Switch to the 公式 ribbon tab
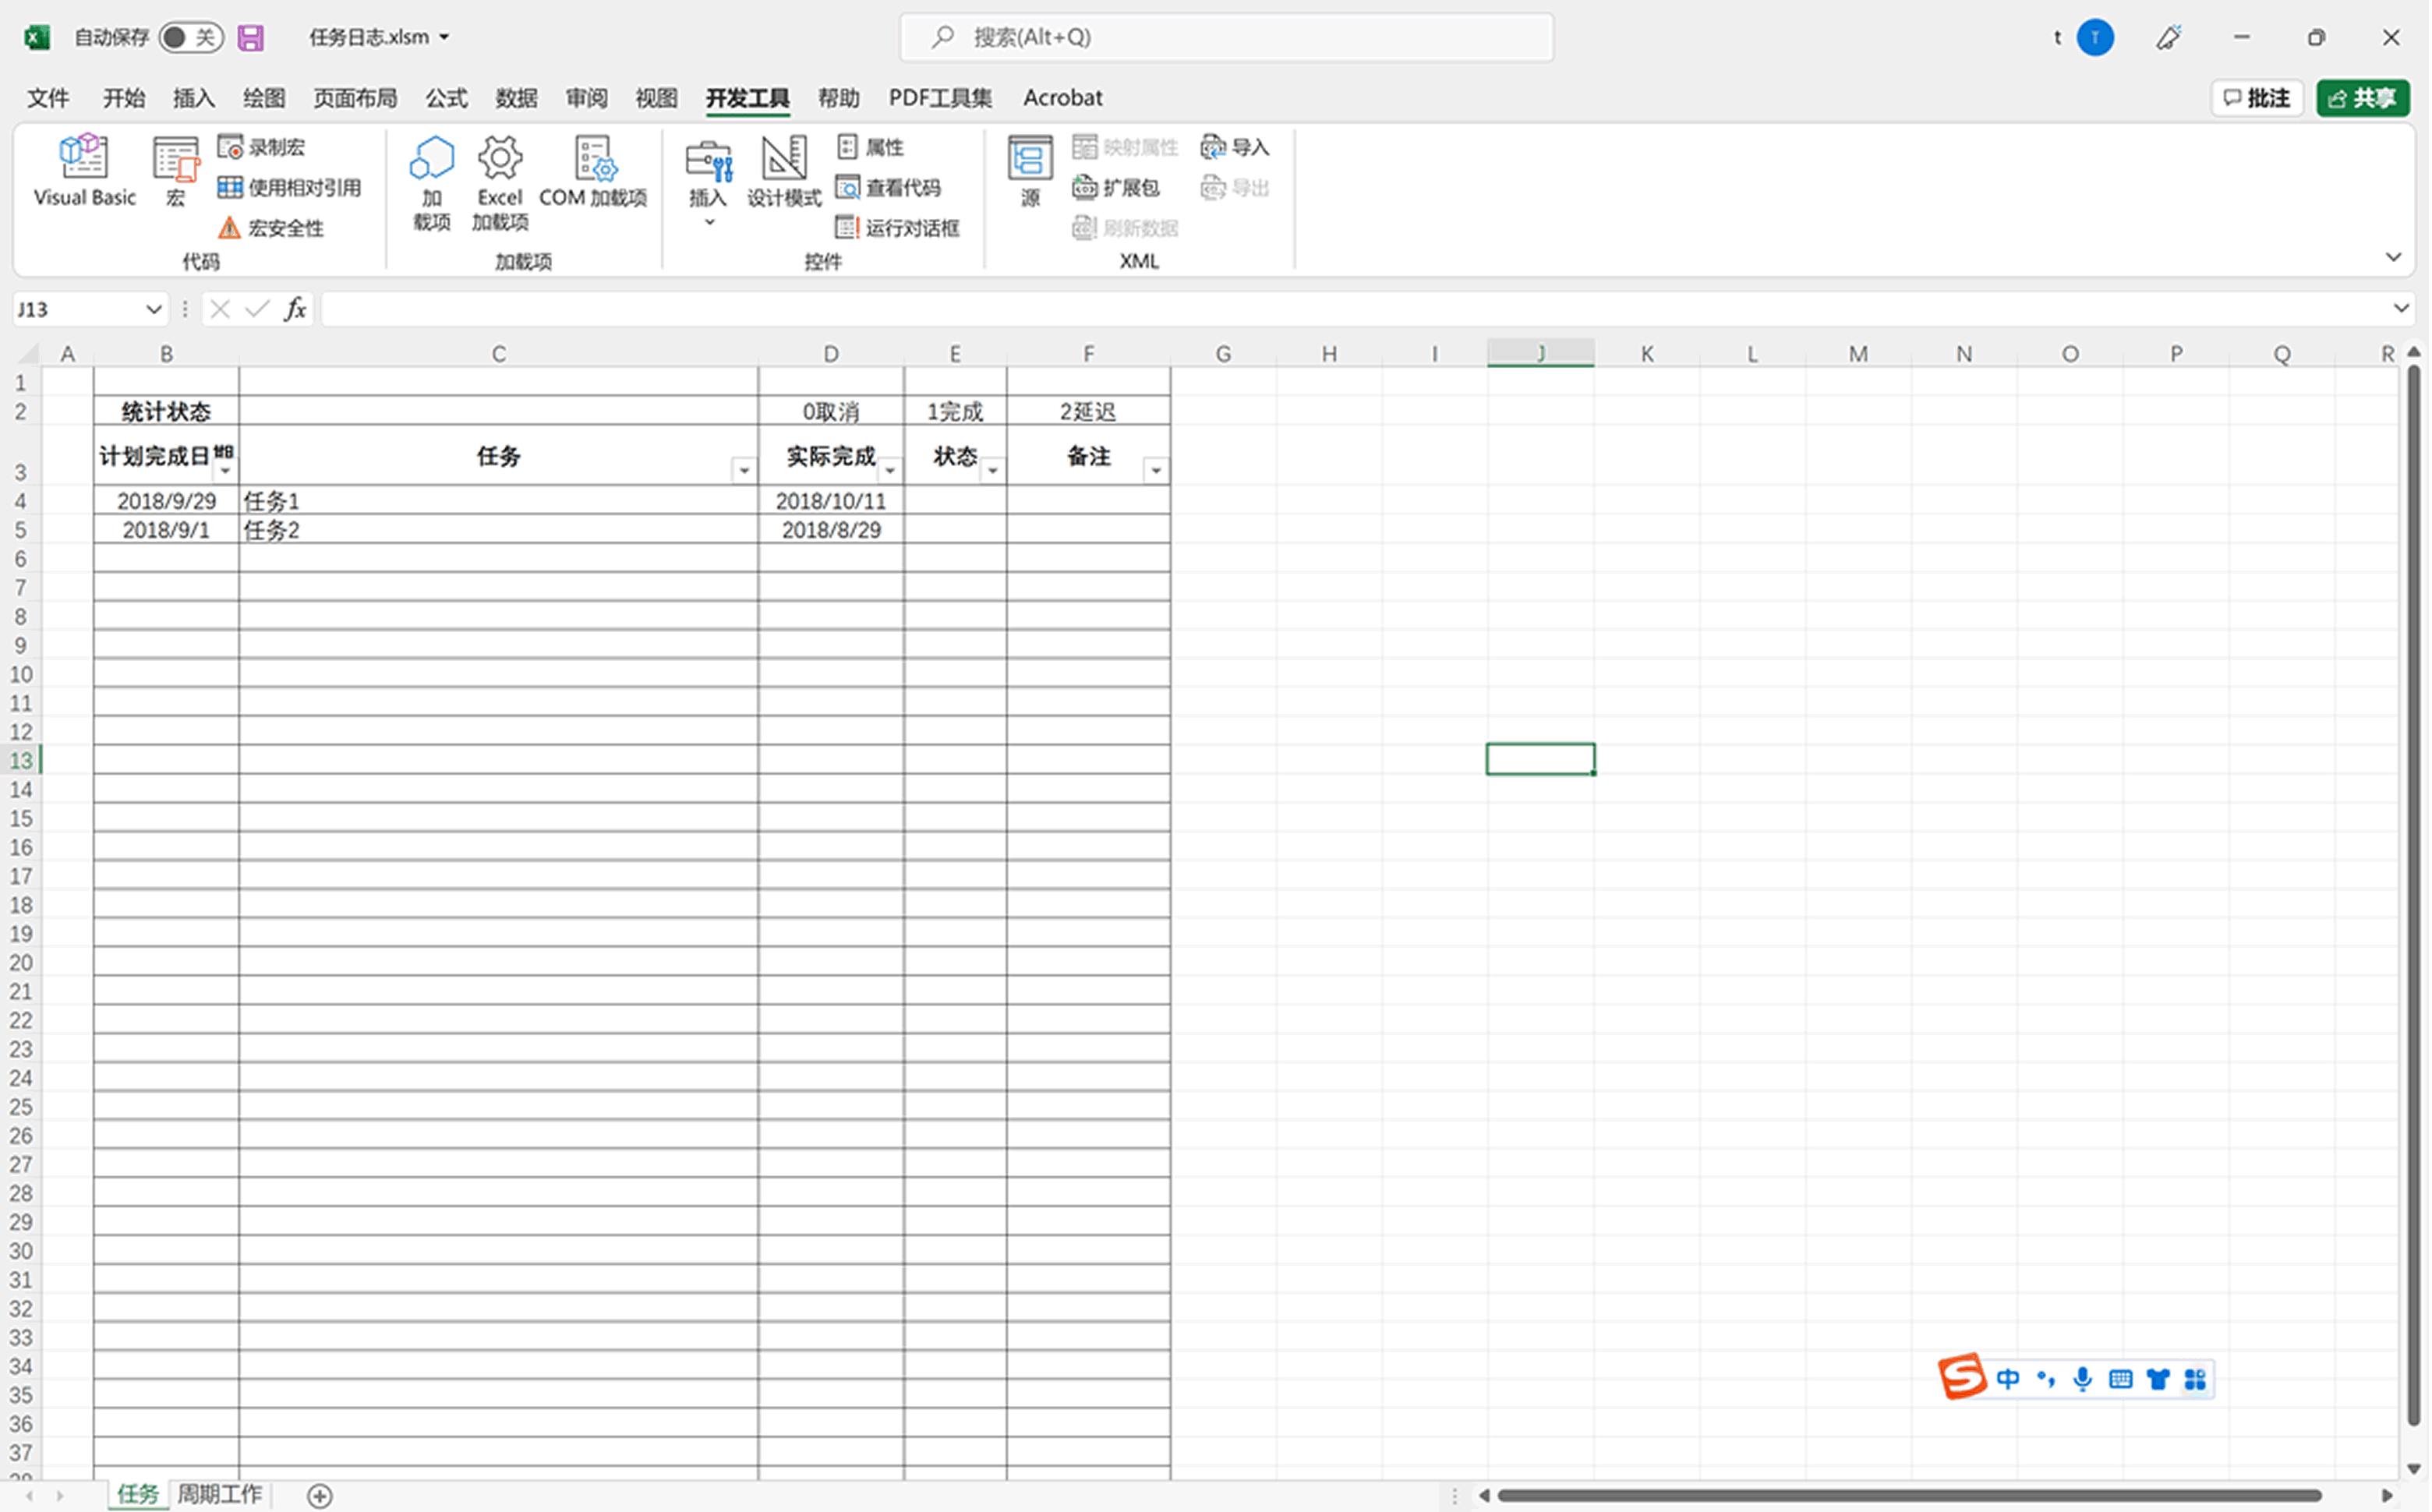The height and width of the screenshot is (1512, 2432). click(x=446, y=98)
